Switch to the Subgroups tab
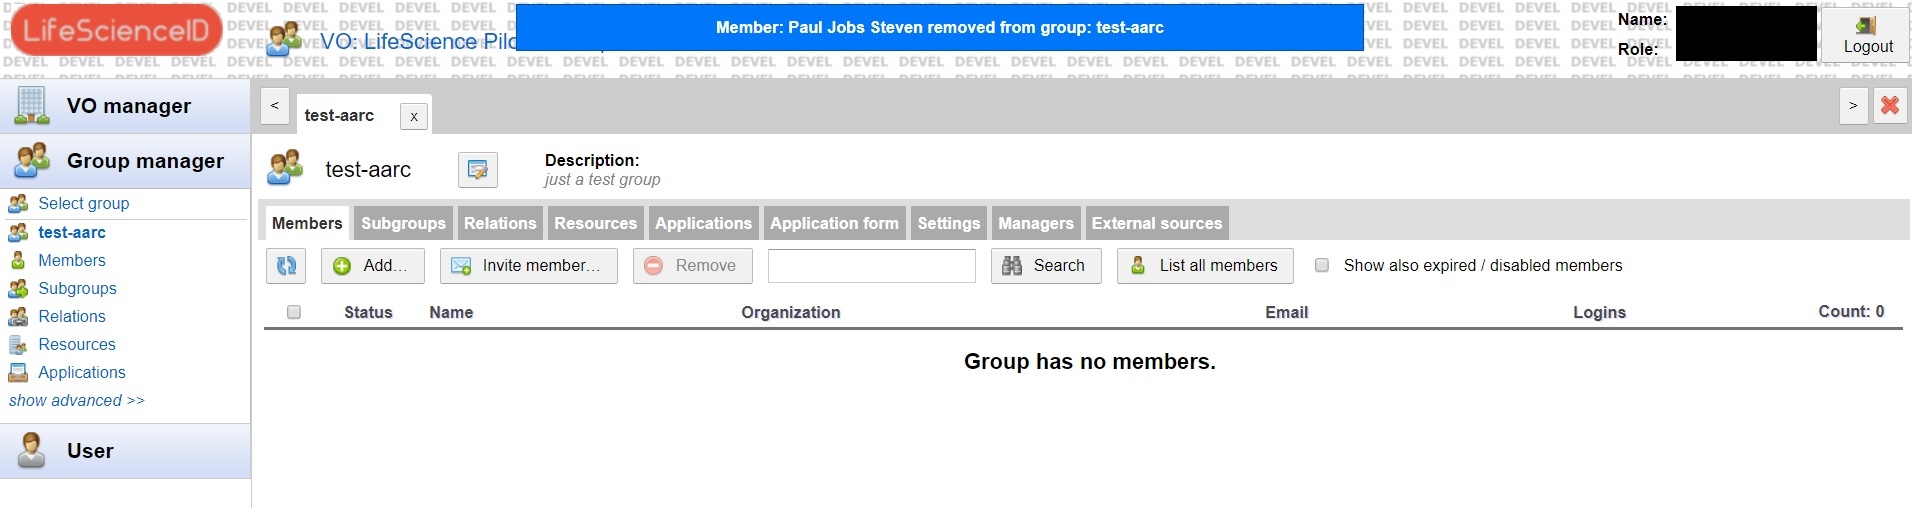 point(403,223)
